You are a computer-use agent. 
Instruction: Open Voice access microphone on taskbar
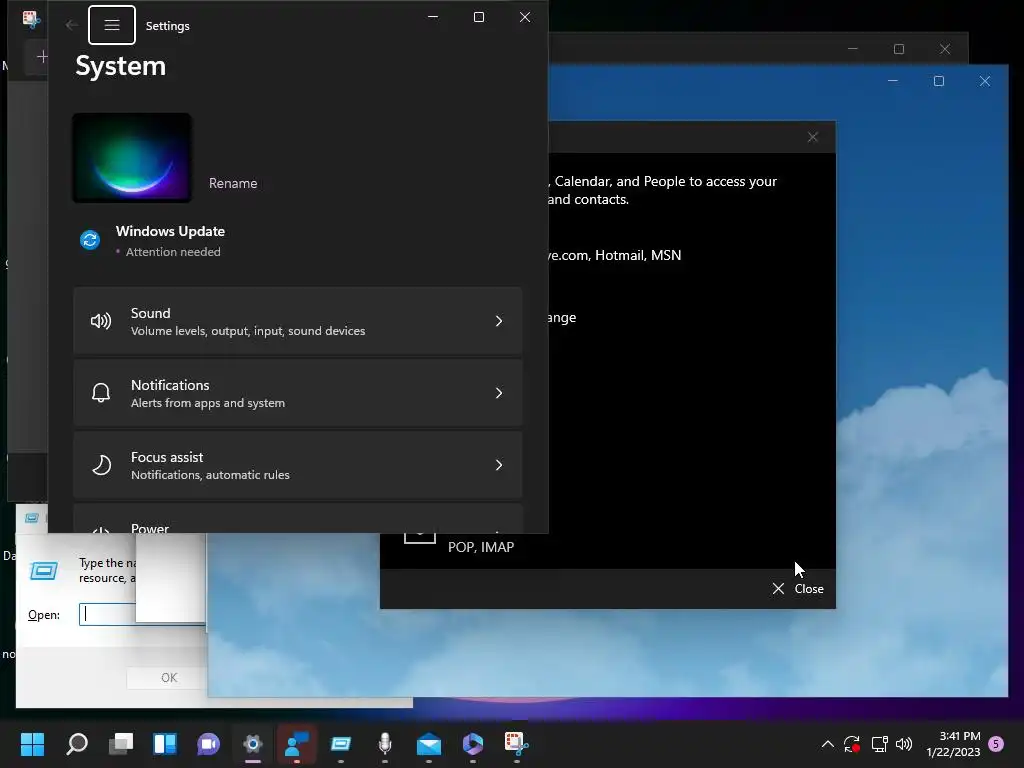(x=385, y=744)
